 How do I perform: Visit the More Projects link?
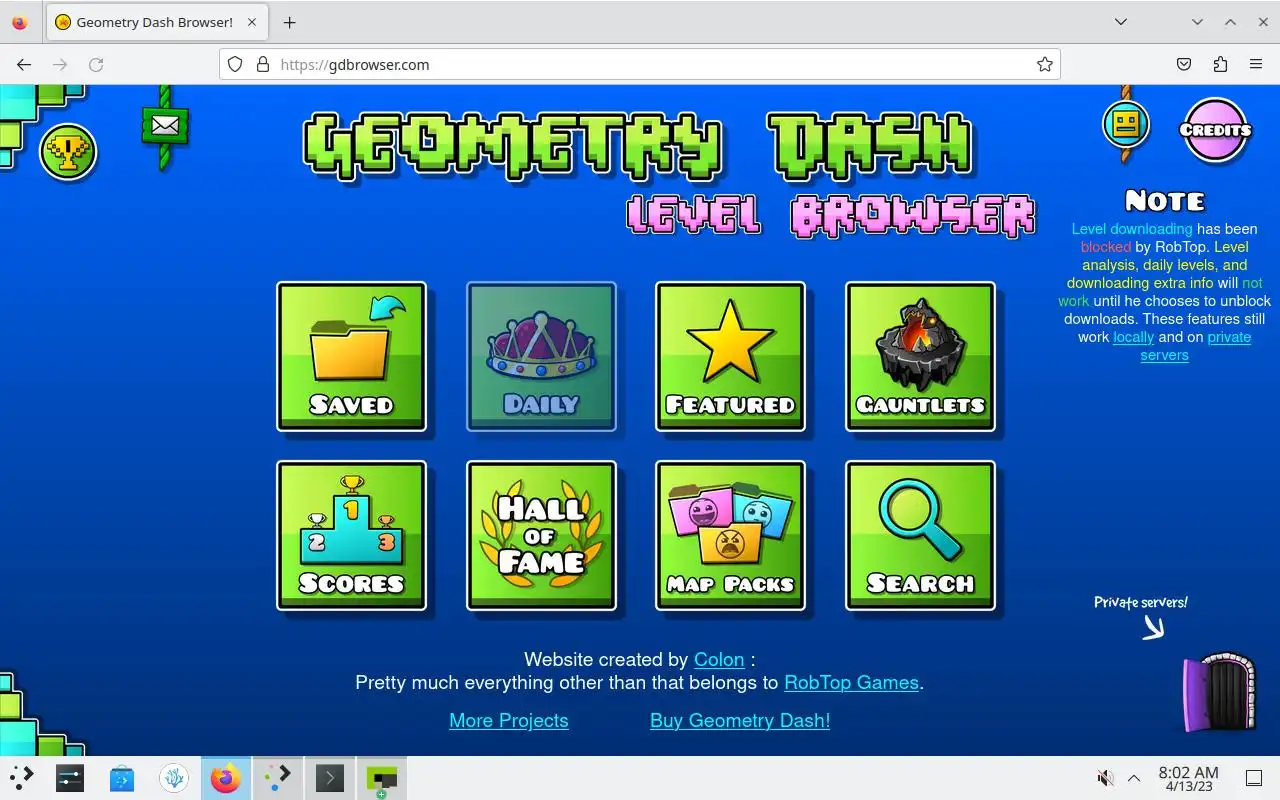[509, 721]
